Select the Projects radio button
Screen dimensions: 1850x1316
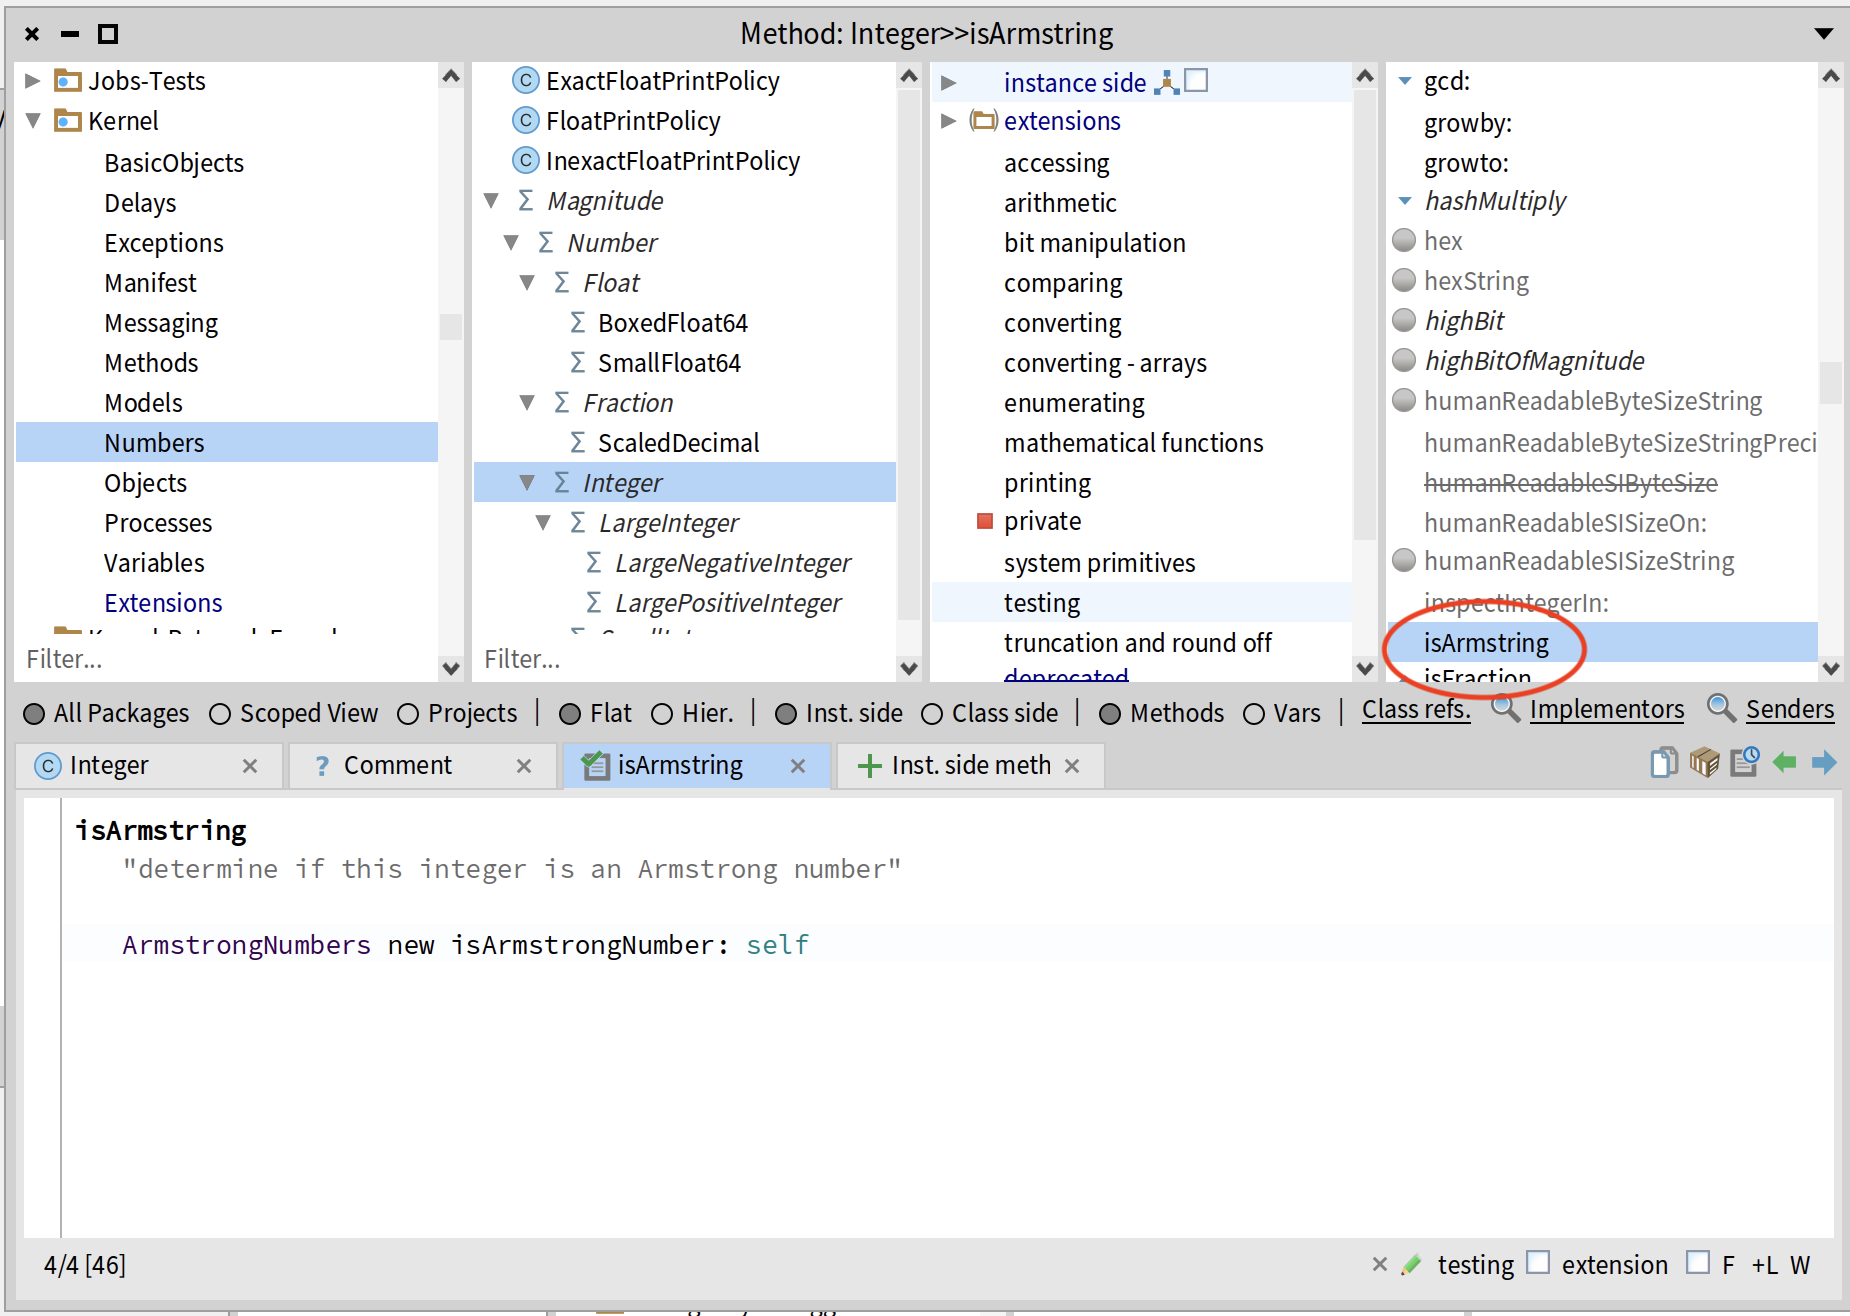[x=408, y=713]
